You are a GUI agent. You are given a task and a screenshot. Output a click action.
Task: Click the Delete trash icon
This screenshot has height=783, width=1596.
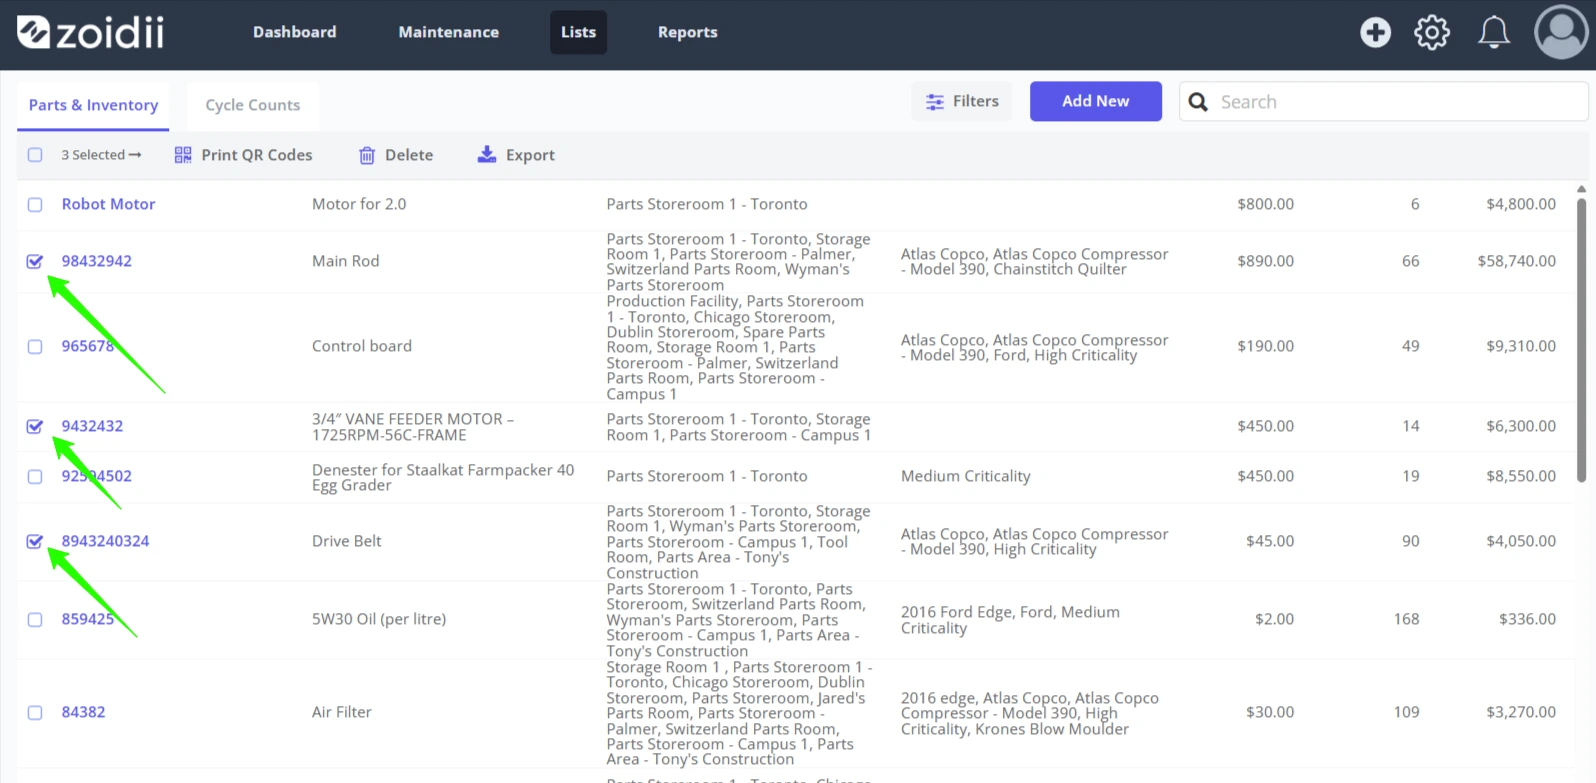[367, 155]
